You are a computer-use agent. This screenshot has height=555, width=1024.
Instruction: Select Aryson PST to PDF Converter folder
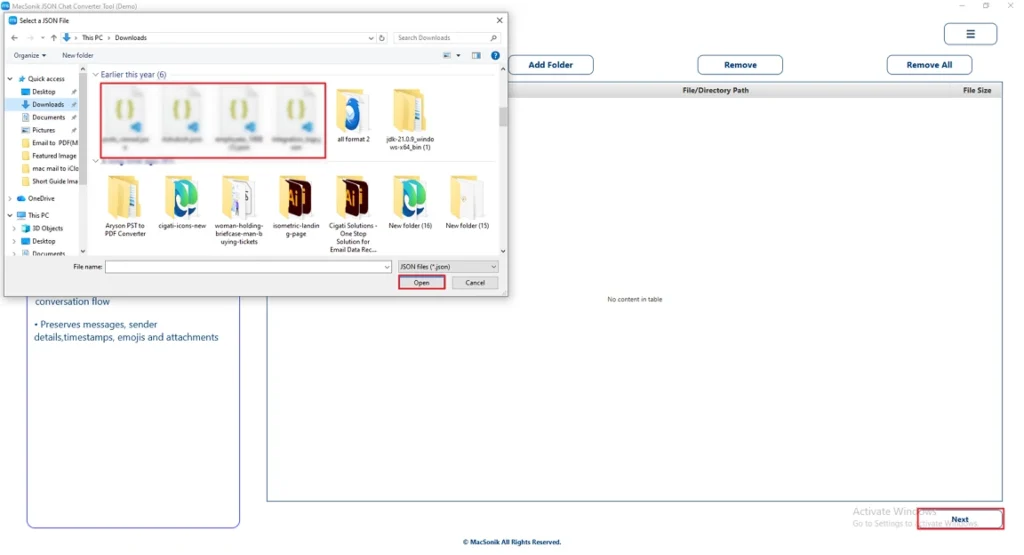click(125, 206)
